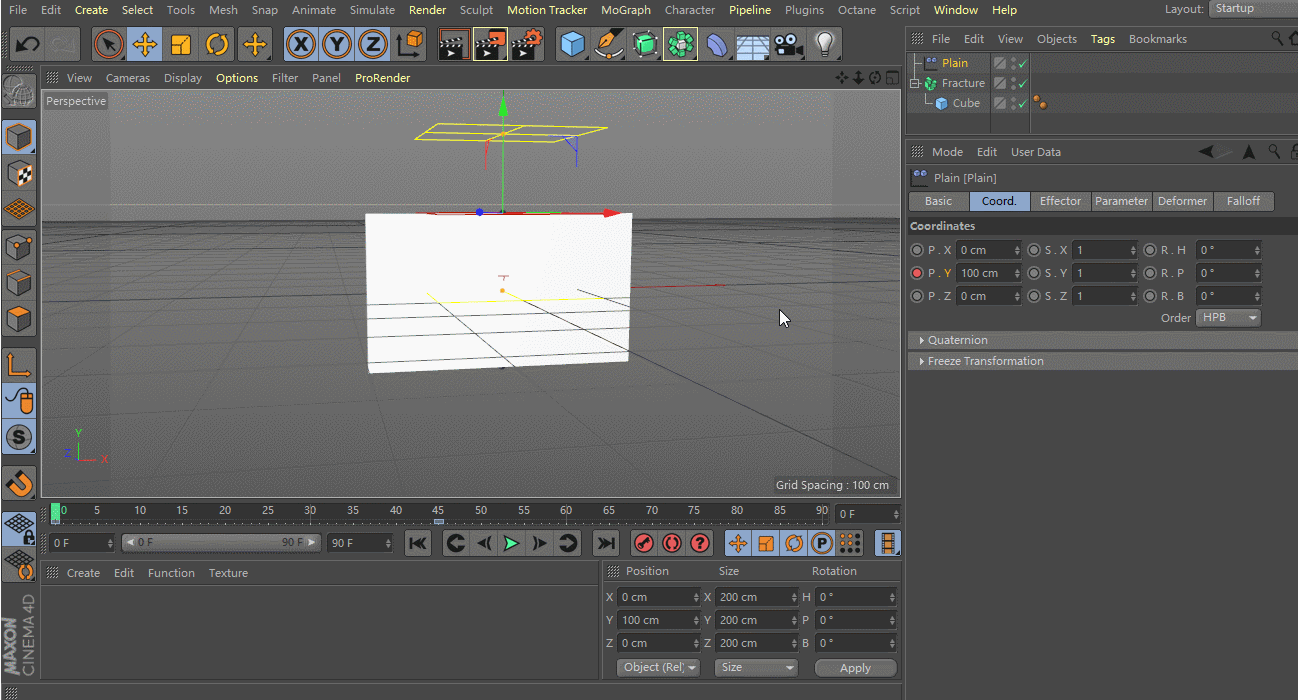
Task: Expand the Freeze Transformation section
Action: [985, 361]
